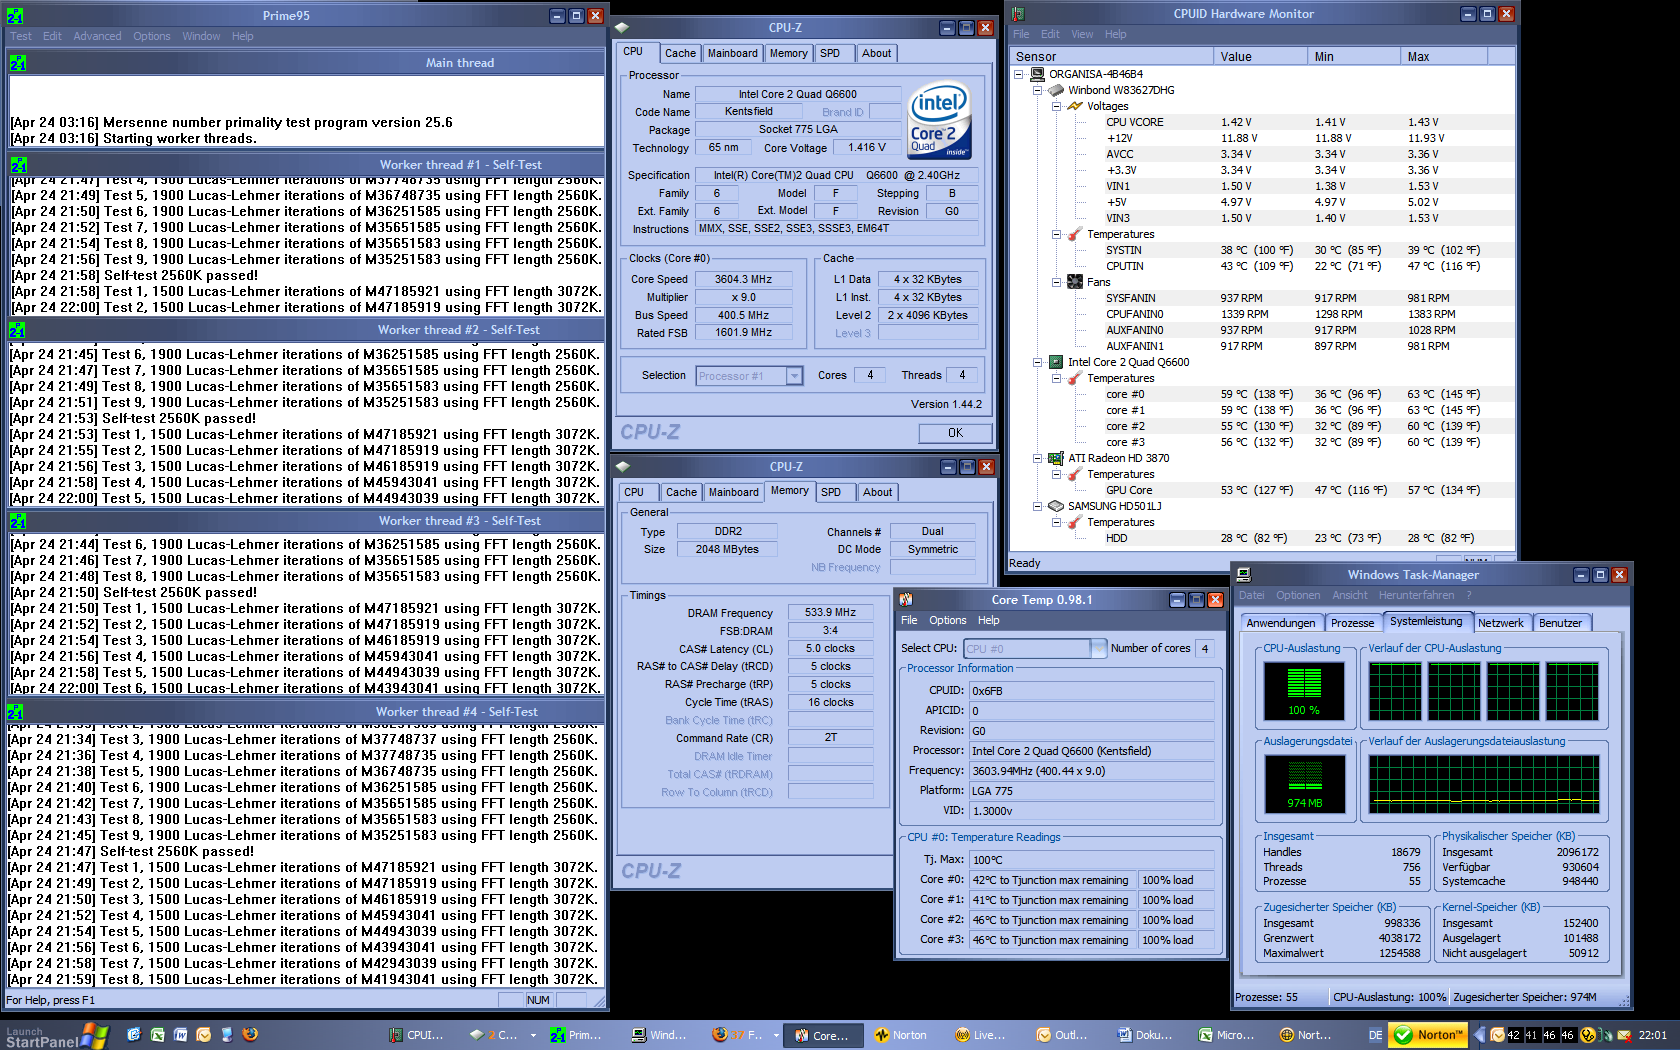Click the Sensor column header
Image resolution: width=1680 pixels, height=1050 pixels.
pos(1111,57)
